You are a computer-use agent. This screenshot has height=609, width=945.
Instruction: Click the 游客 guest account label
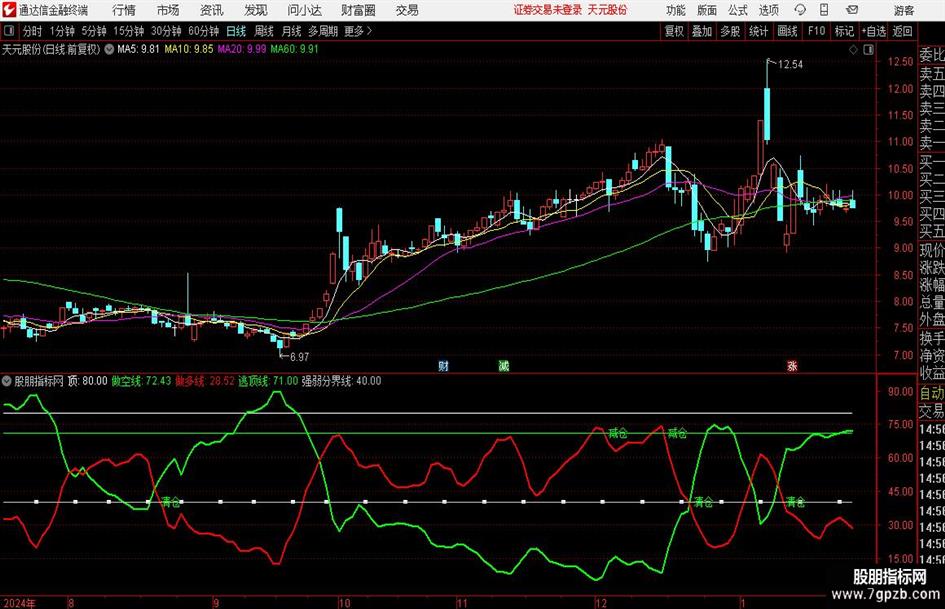point(903,10)
